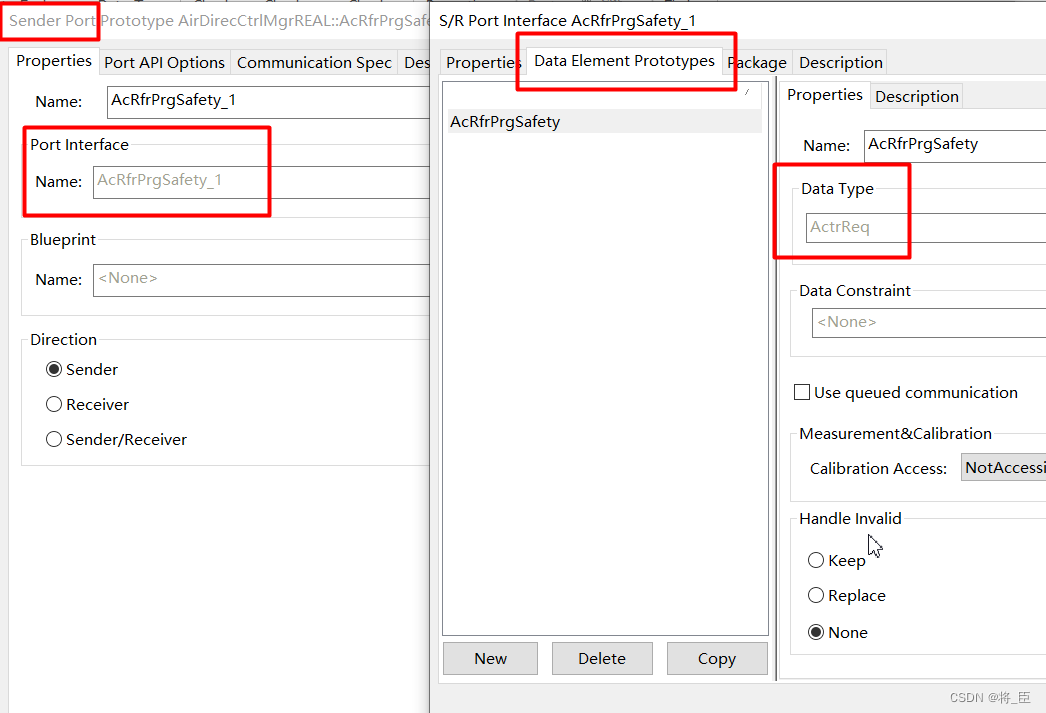Click the Data Type ActrReq field
This screenshot has height=713, width=1046.
point(926,227)
